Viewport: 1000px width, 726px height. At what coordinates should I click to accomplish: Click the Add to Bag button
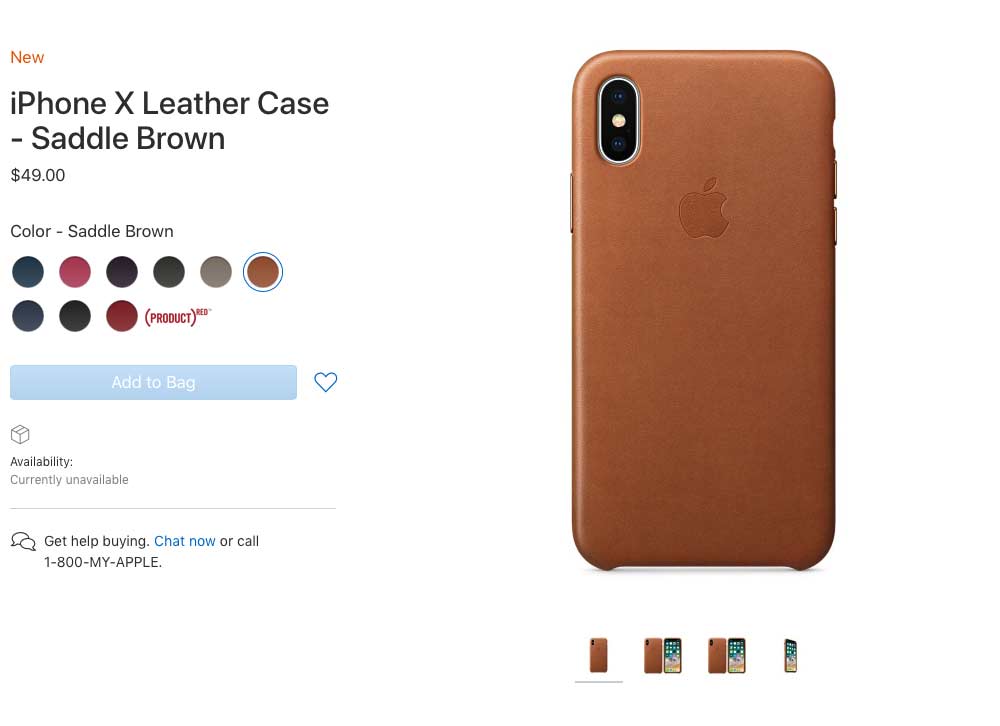(x=153, y=382)
